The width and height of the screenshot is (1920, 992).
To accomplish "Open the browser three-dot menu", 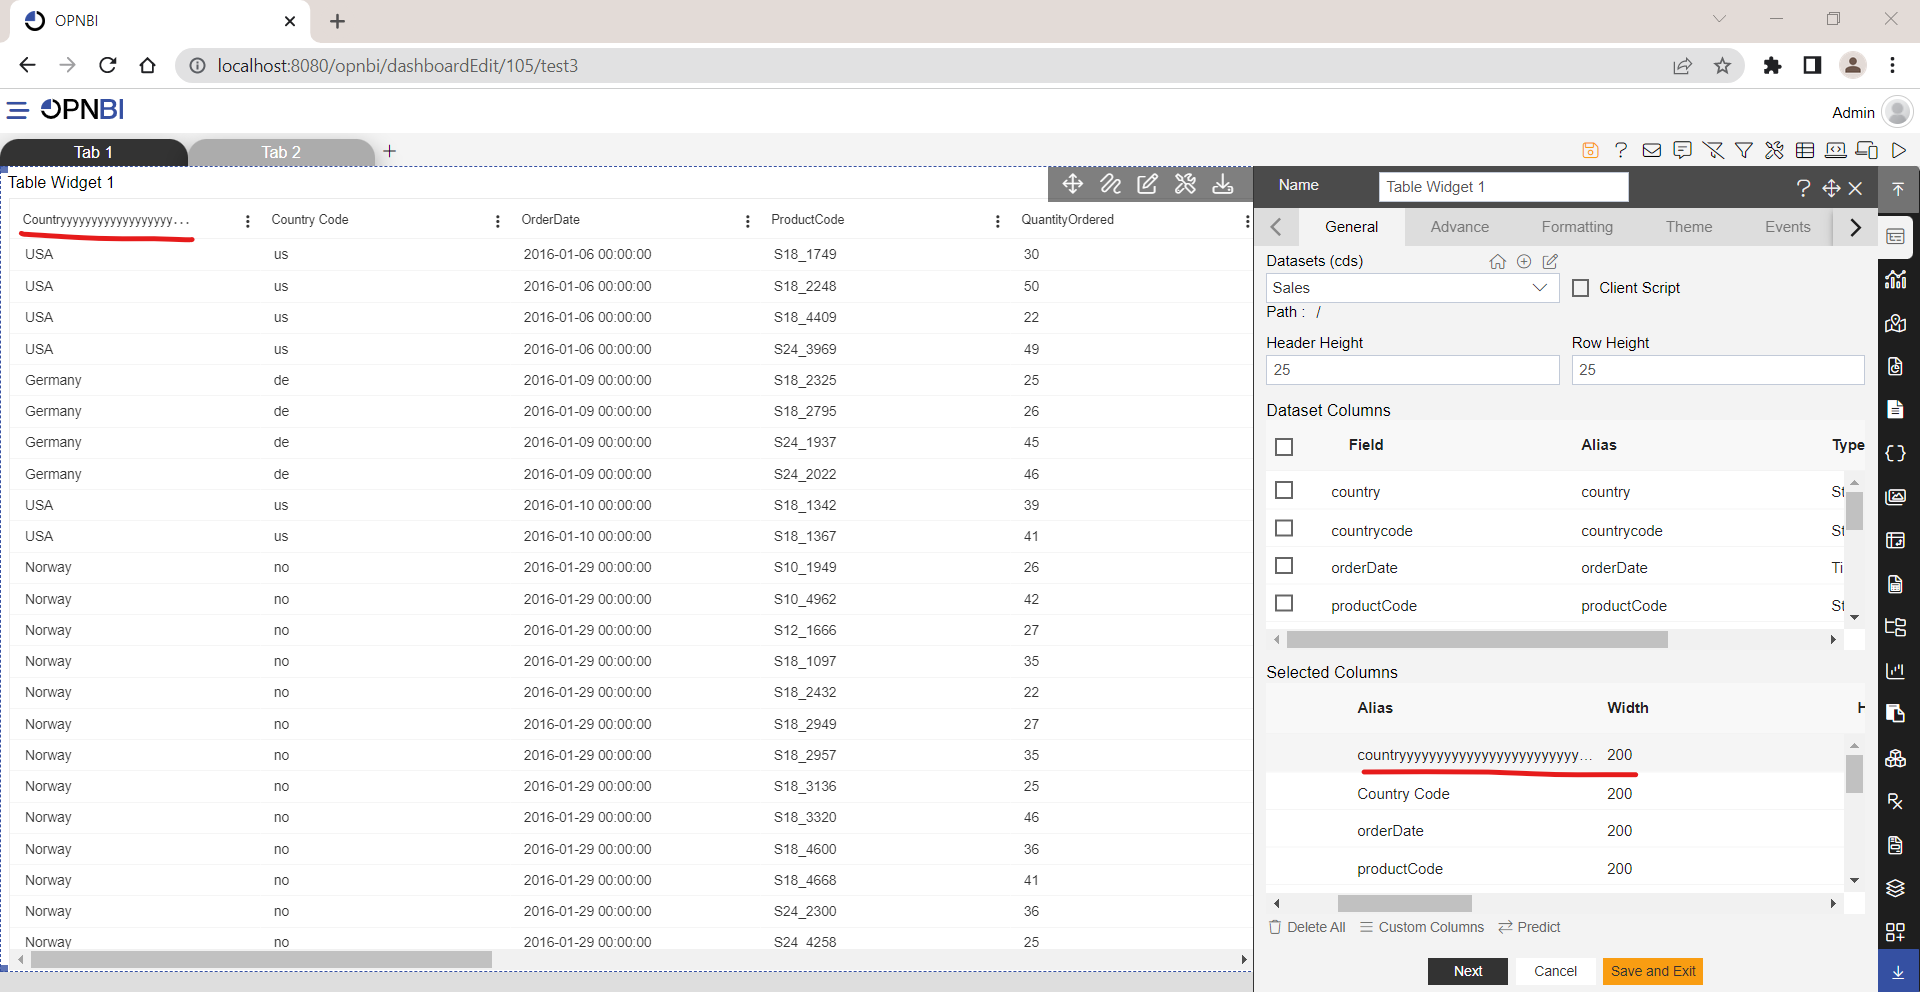I will (1892, 65).
